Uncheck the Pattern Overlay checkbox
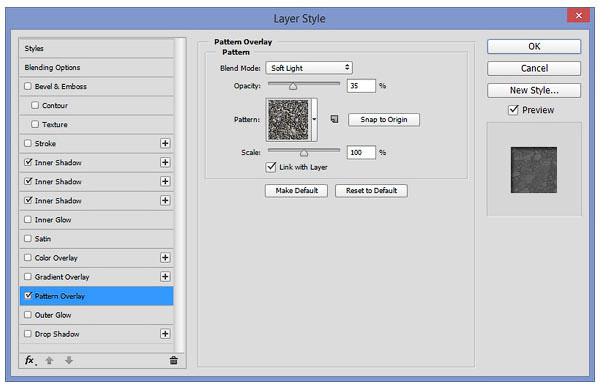 click(28, 296)
